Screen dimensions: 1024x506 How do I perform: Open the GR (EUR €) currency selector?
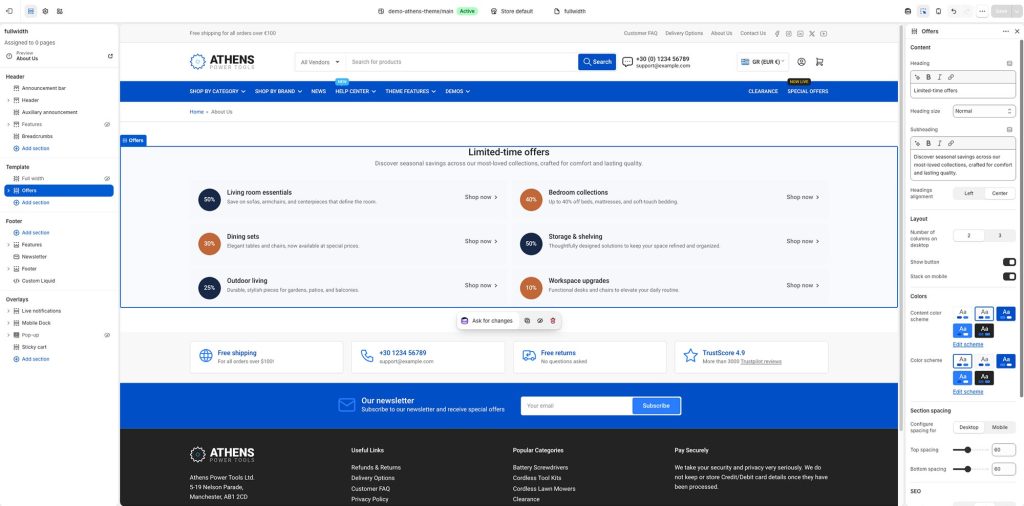pyautogui.click(x=762, y=62)
